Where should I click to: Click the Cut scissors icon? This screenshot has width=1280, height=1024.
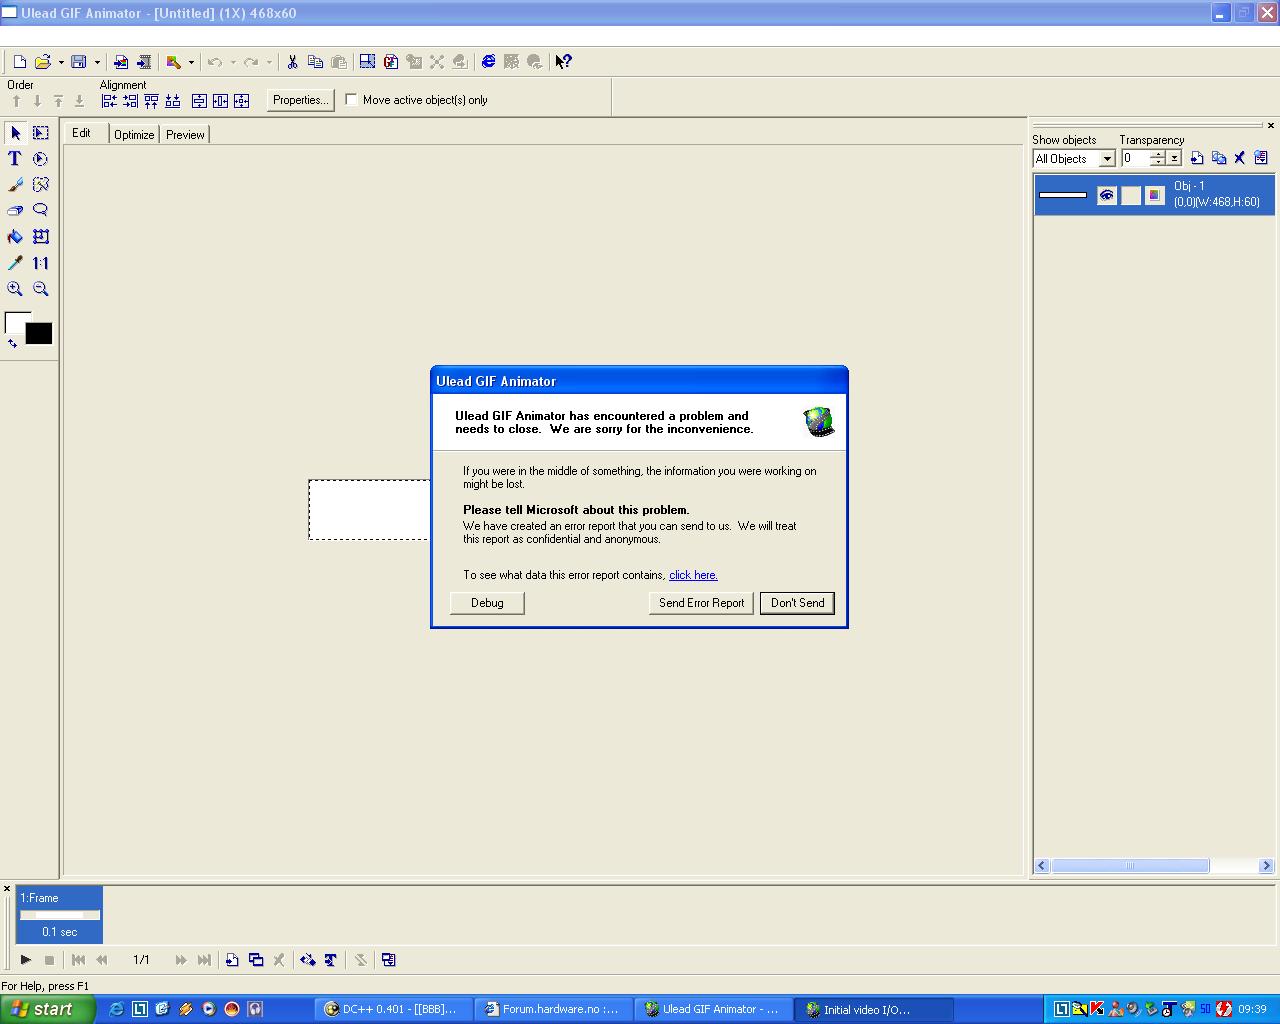click(292, 62)
